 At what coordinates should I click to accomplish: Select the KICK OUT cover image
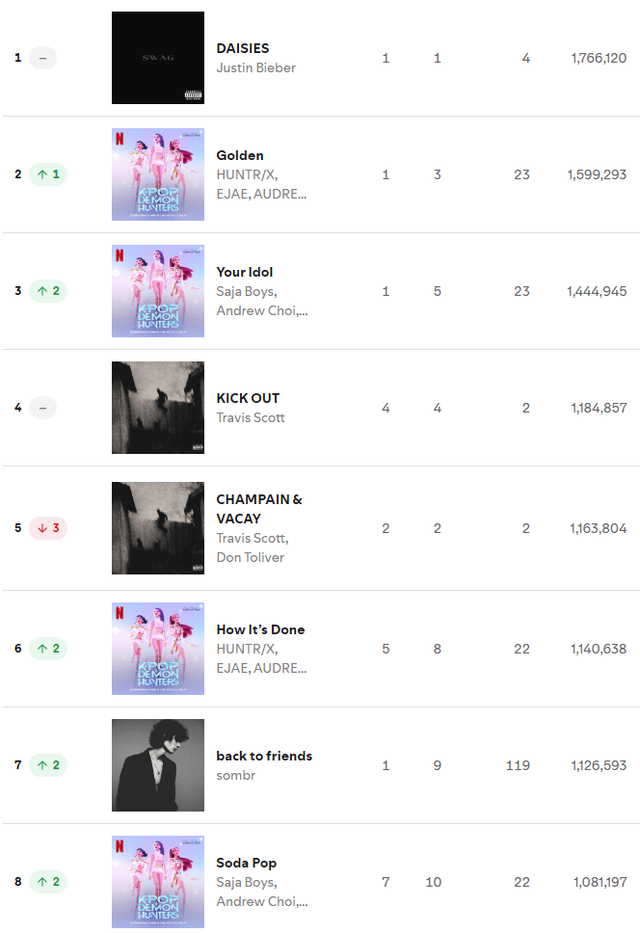158,407
